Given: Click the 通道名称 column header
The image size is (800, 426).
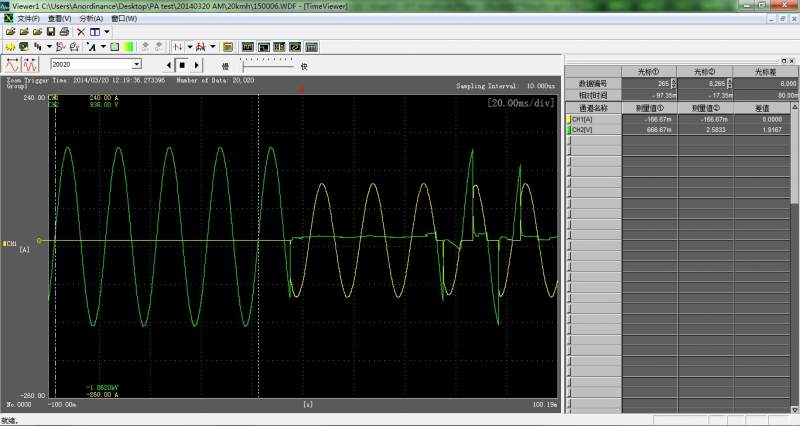Looking at the screenshot, I should pyautogui.click(x=593, y=108).
